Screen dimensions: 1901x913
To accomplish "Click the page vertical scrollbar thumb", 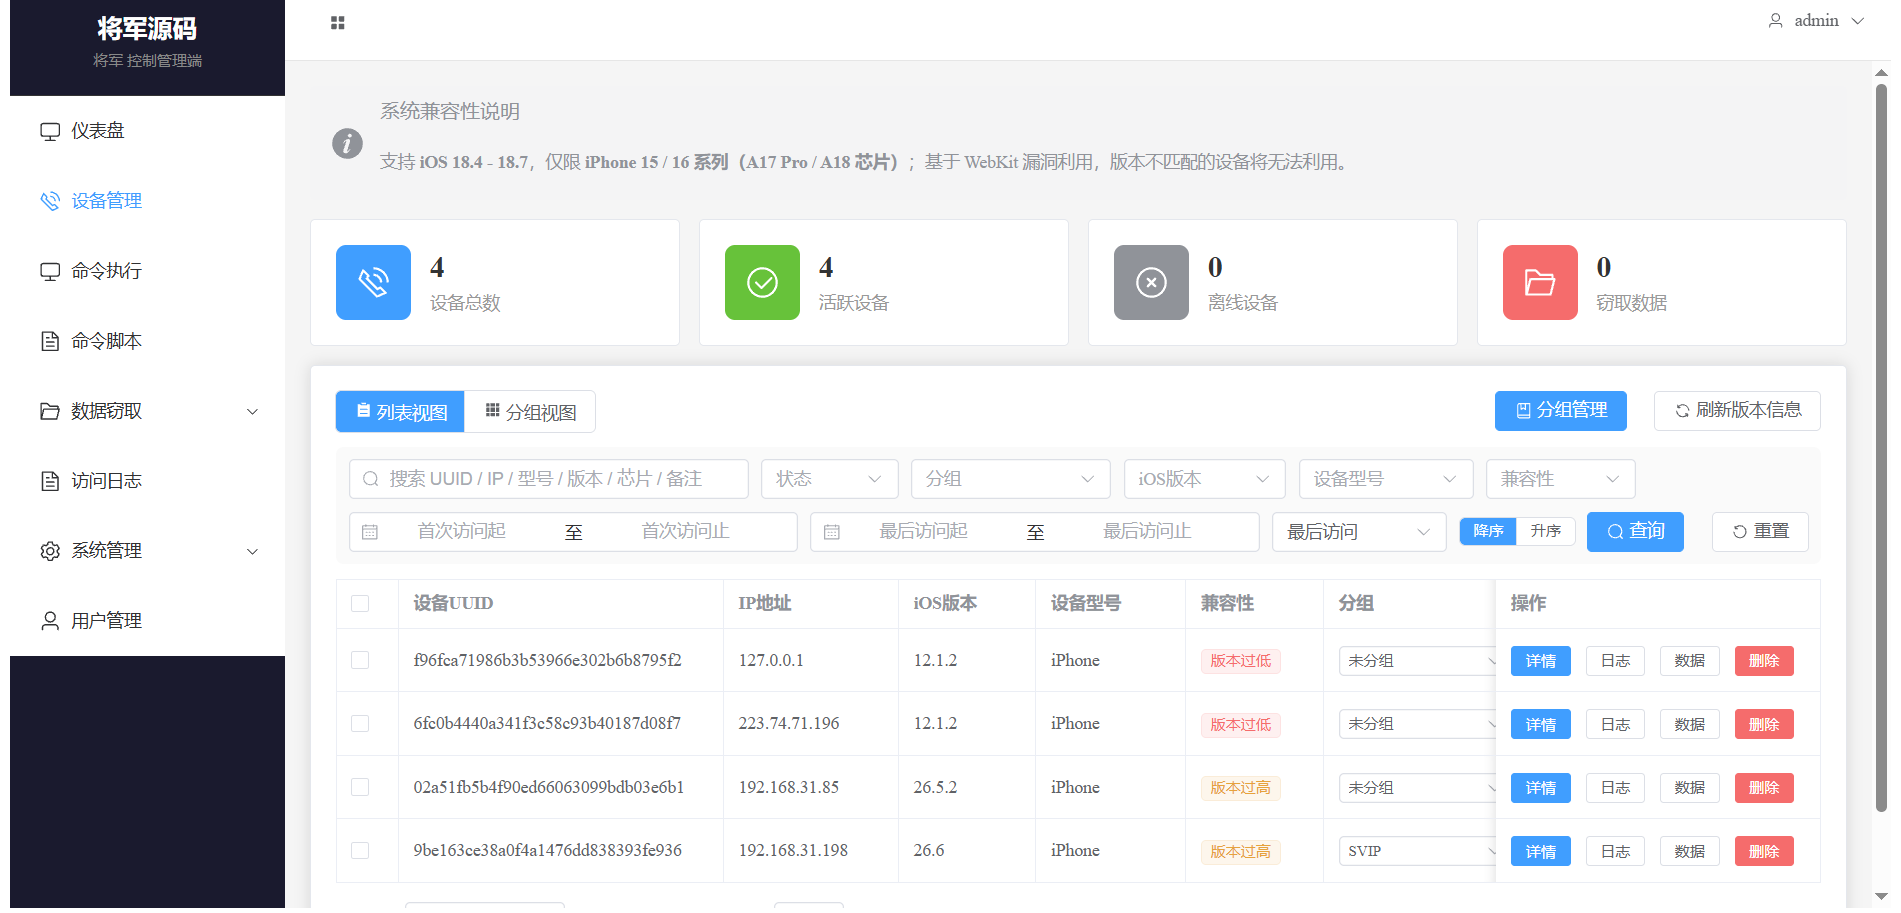I will (x=1881, y=448).
